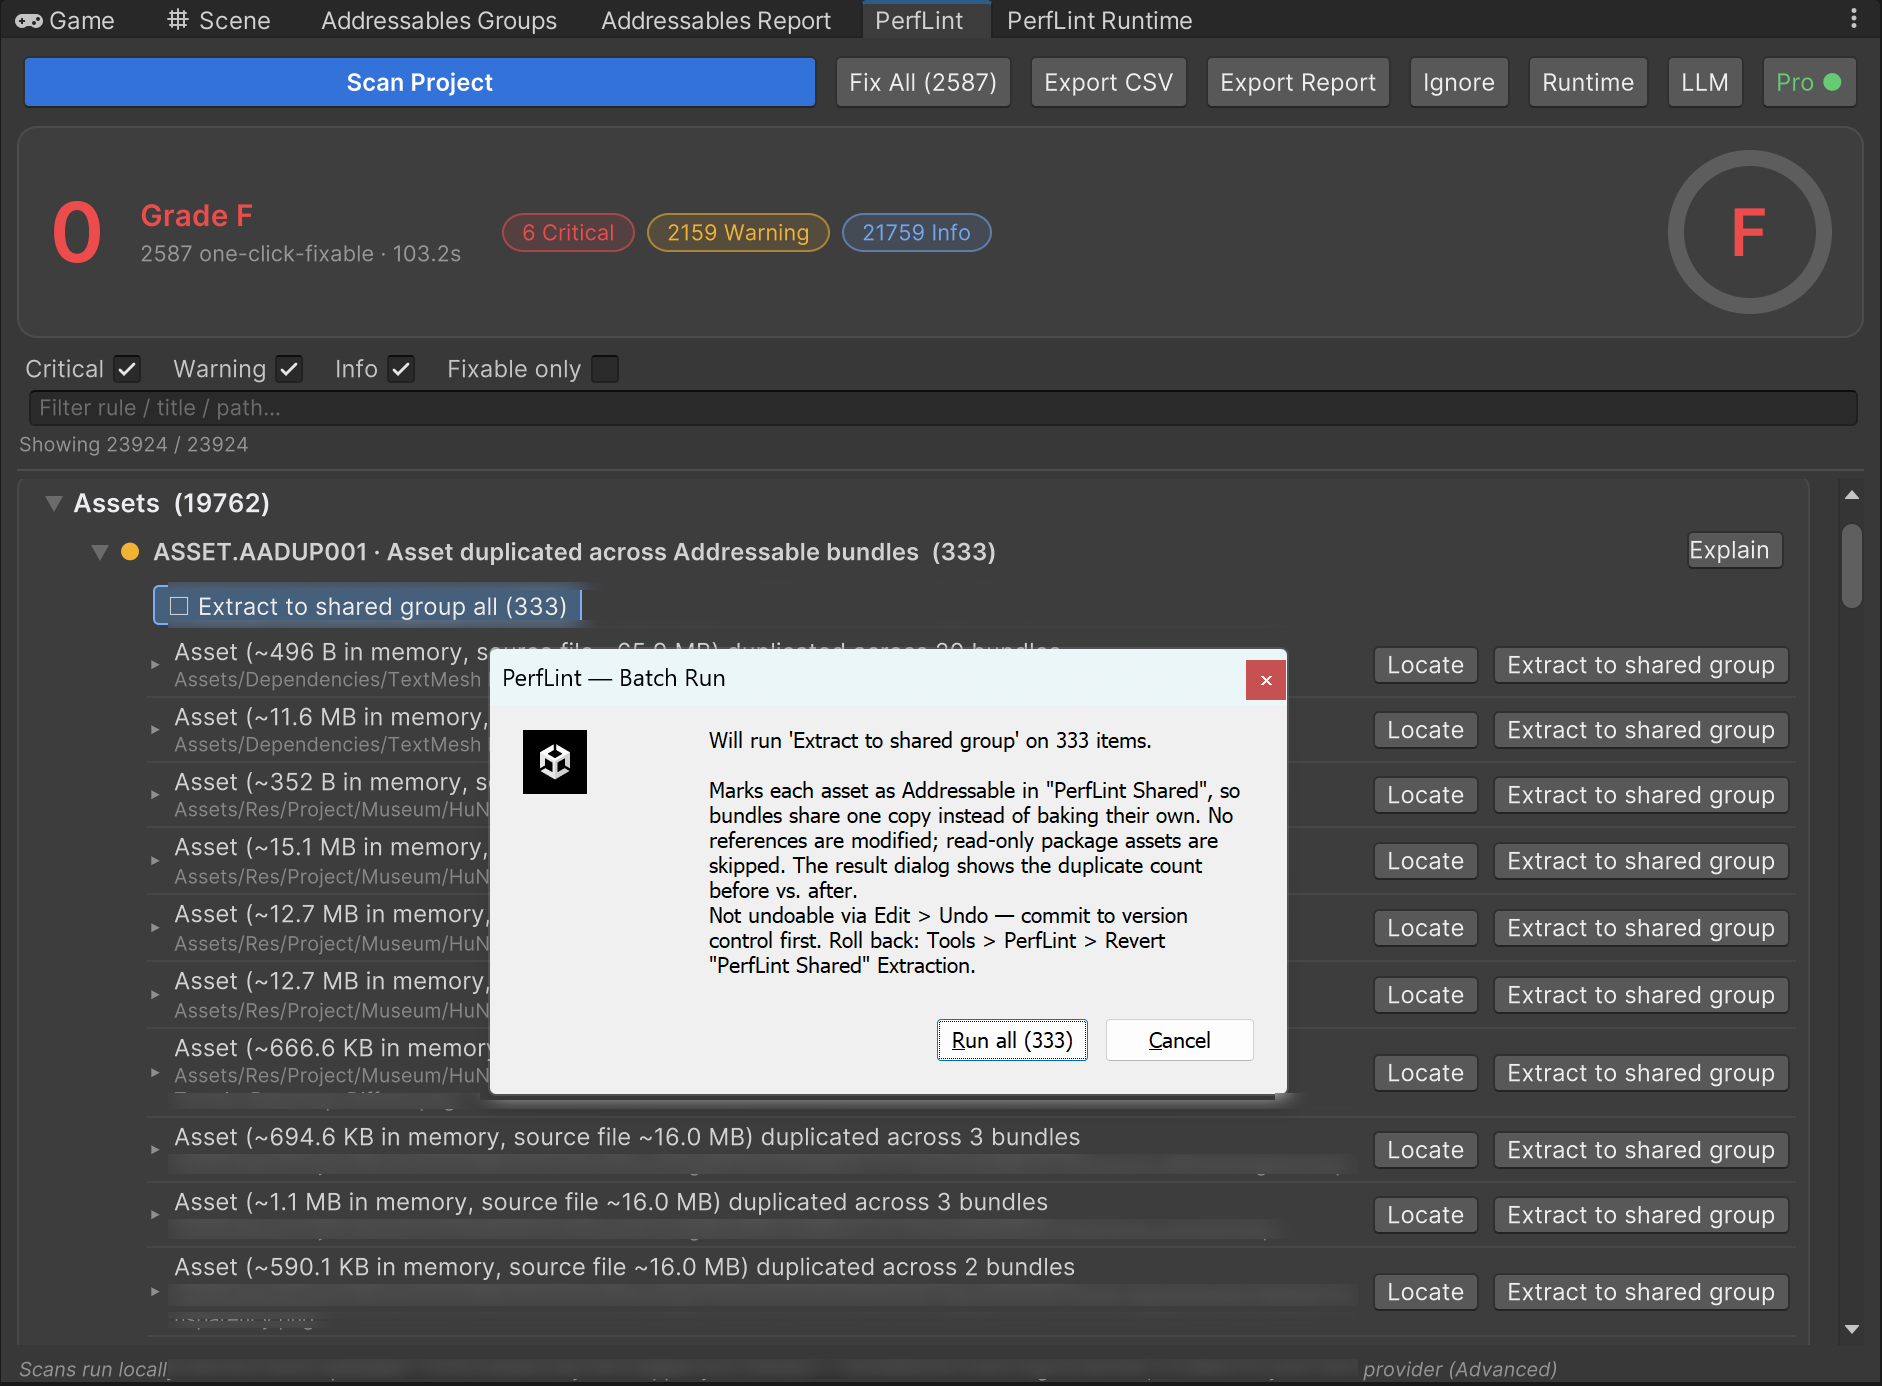Click Export Report
Screen dimensions: 1882x1386
[1298, 82]
